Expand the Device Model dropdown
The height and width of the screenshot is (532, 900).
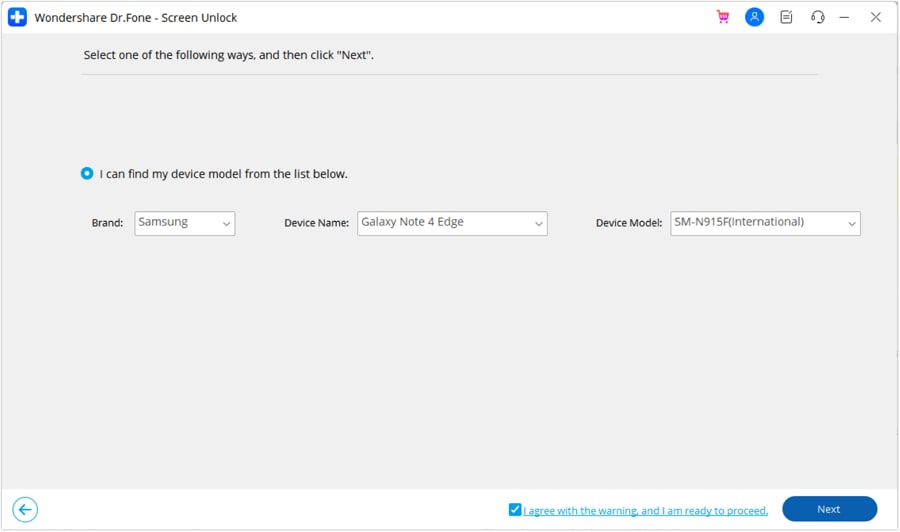(x=852, y=224)
